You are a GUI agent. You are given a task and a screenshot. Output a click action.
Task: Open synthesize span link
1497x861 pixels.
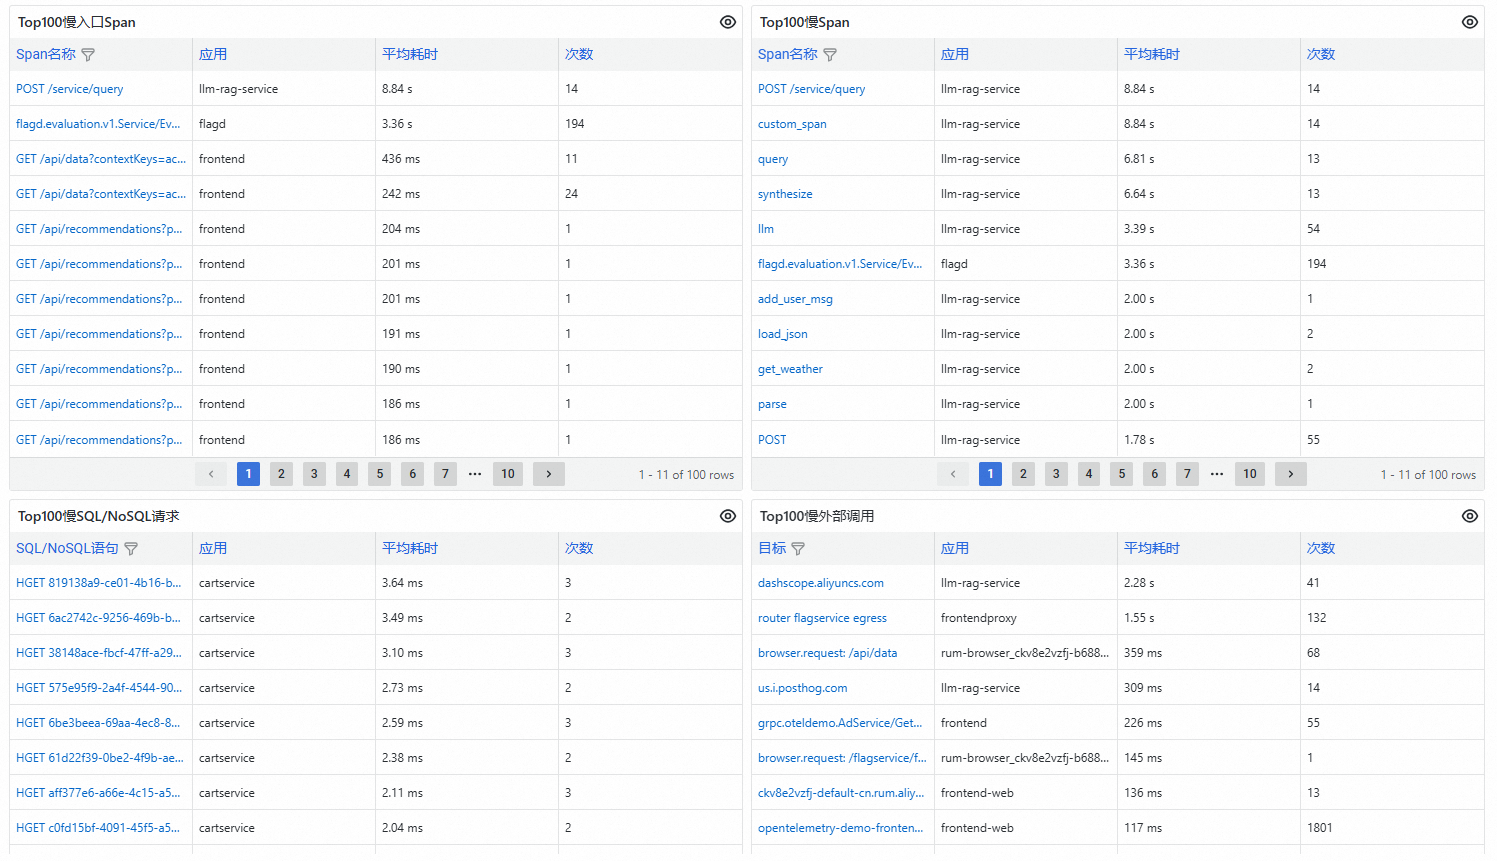[785, 194]
